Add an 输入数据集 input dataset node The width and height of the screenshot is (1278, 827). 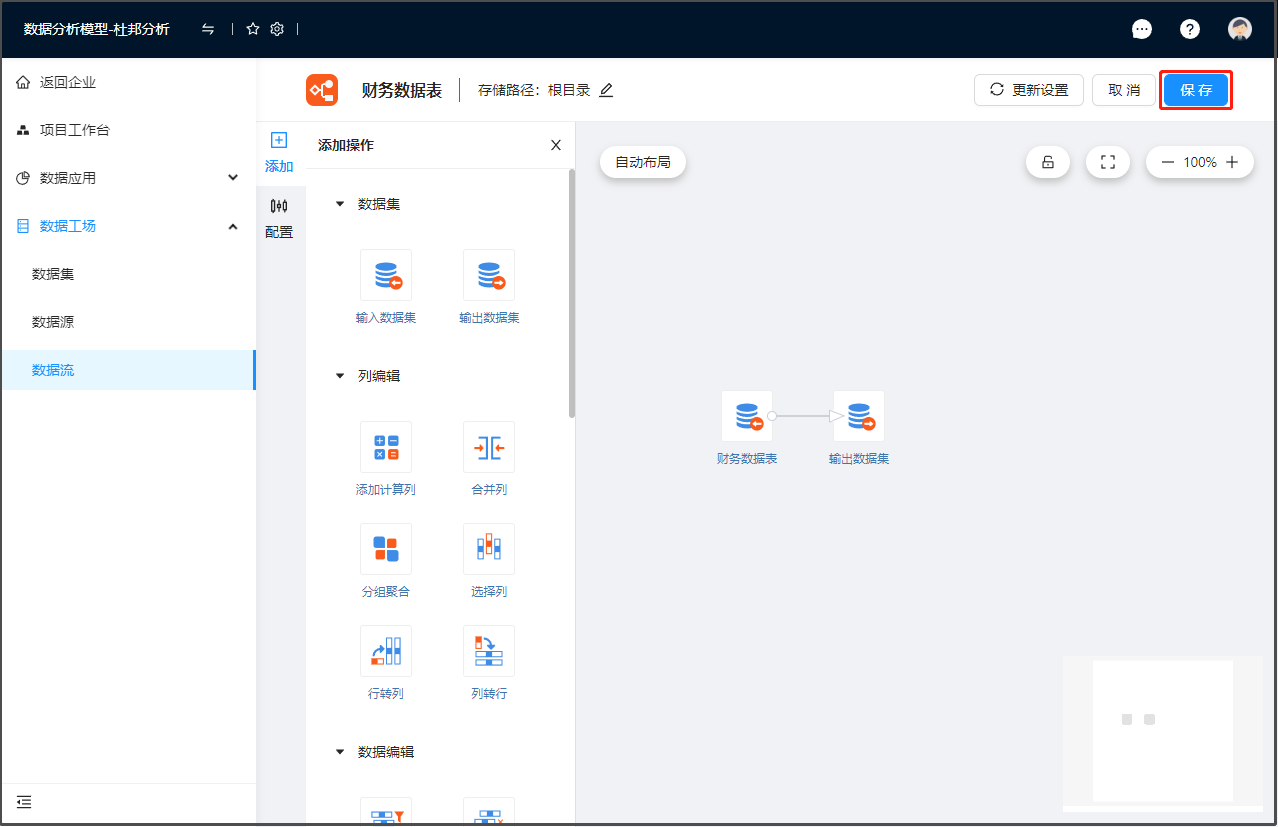[385, 276]
